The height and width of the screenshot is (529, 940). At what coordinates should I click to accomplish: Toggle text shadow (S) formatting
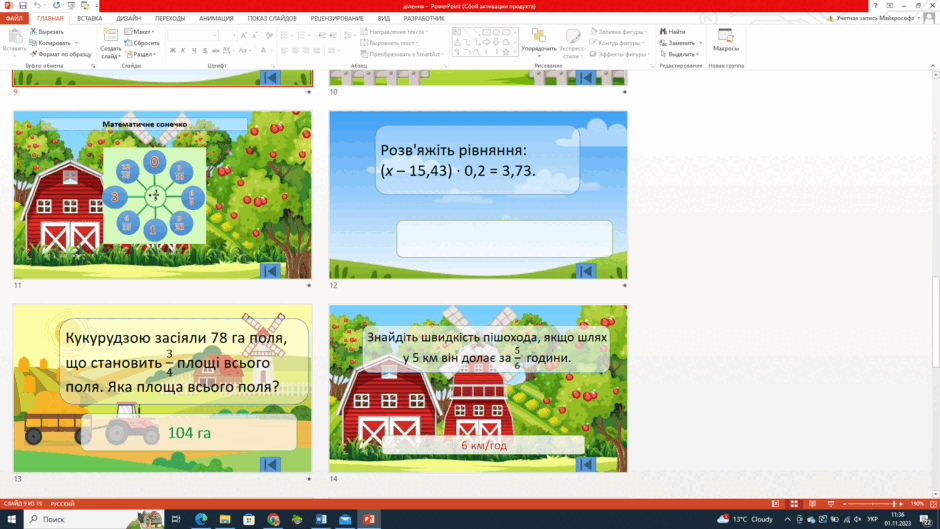(205, 51)
